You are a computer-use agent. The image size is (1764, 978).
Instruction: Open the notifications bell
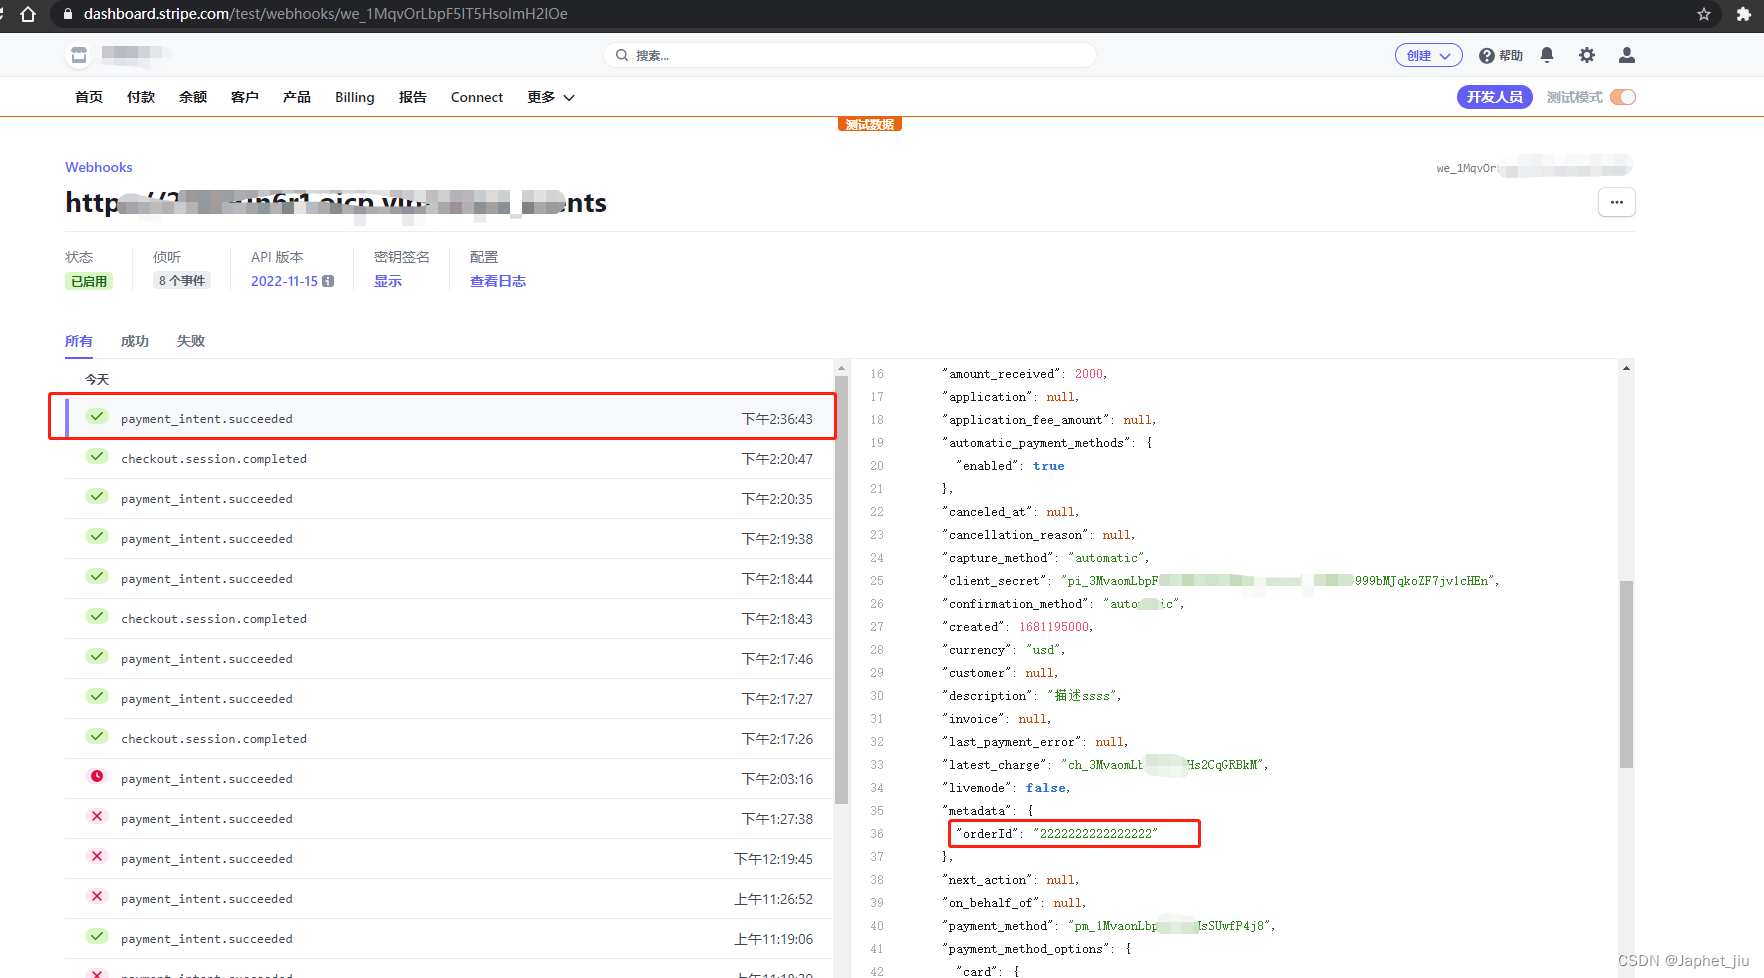[x=1547, y=55]
